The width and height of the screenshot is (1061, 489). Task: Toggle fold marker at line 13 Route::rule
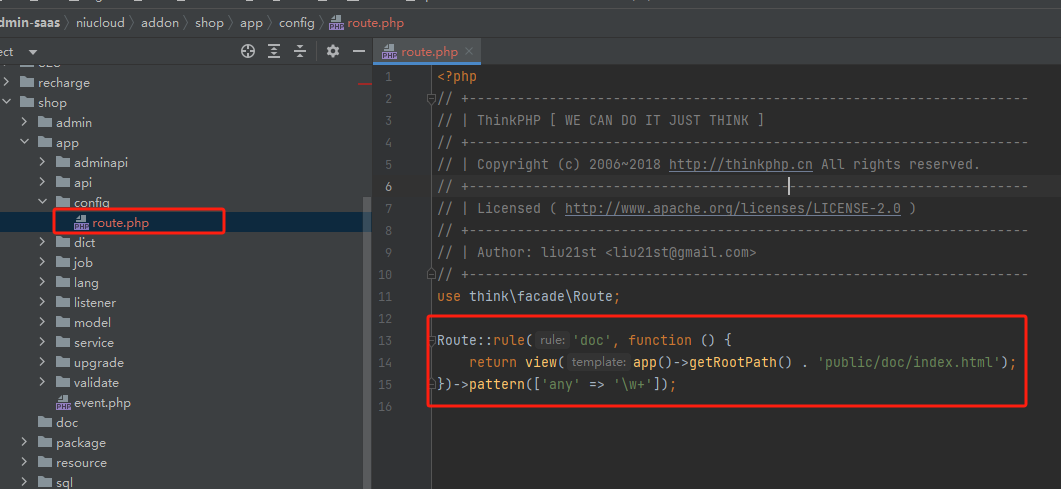pyautogui.click(x=431, y=340)
